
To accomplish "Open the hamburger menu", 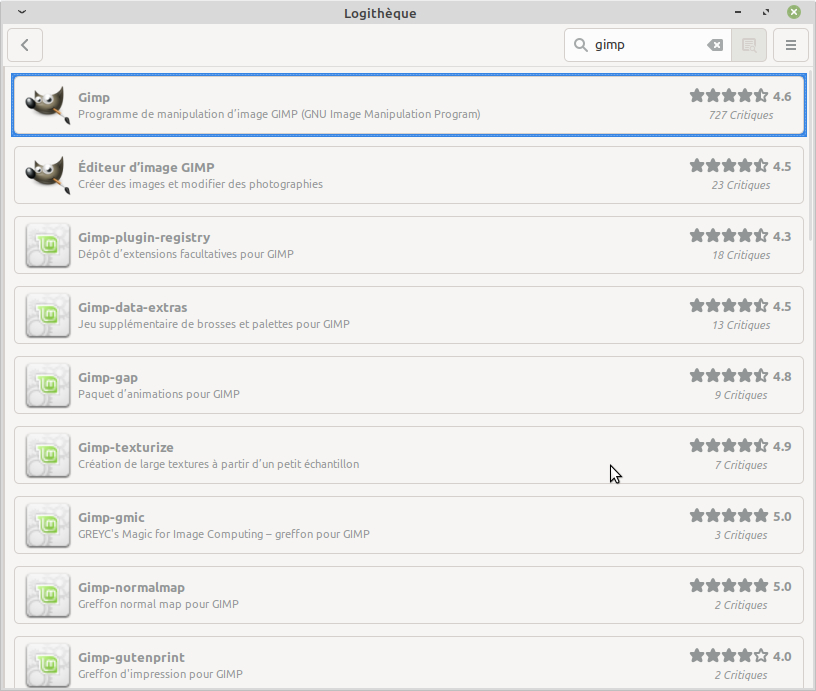I will click(x=790, y=45).
